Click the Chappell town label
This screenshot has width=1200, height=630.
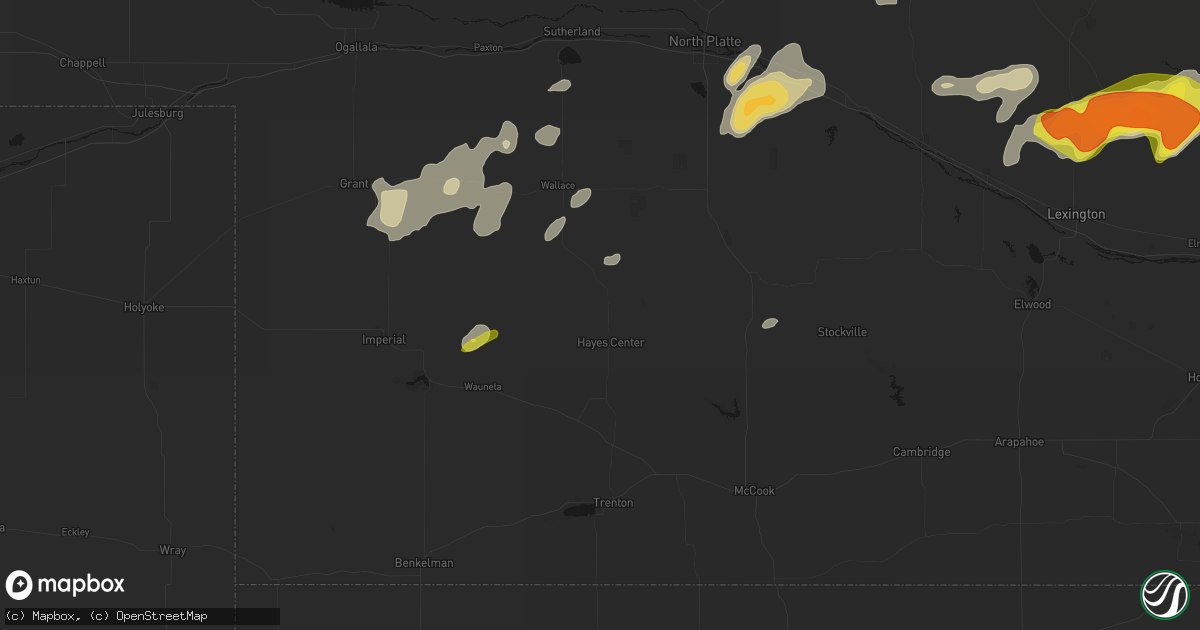click(x=82, y=62)
